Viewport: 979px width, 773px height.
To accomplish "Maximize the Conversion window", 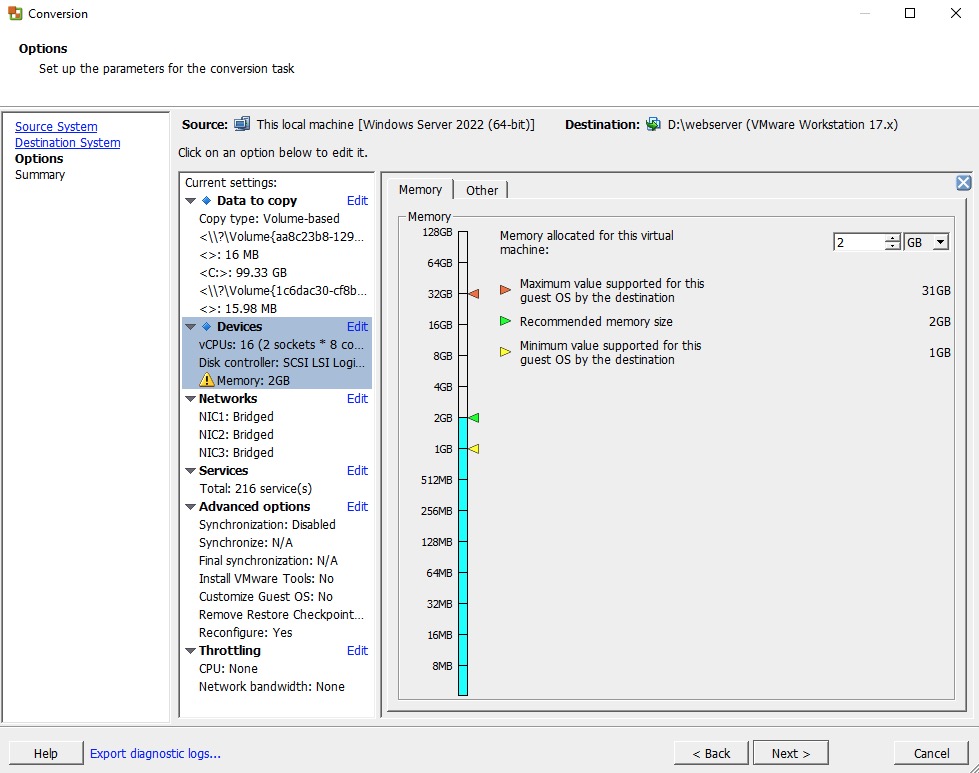I will 910,13.
